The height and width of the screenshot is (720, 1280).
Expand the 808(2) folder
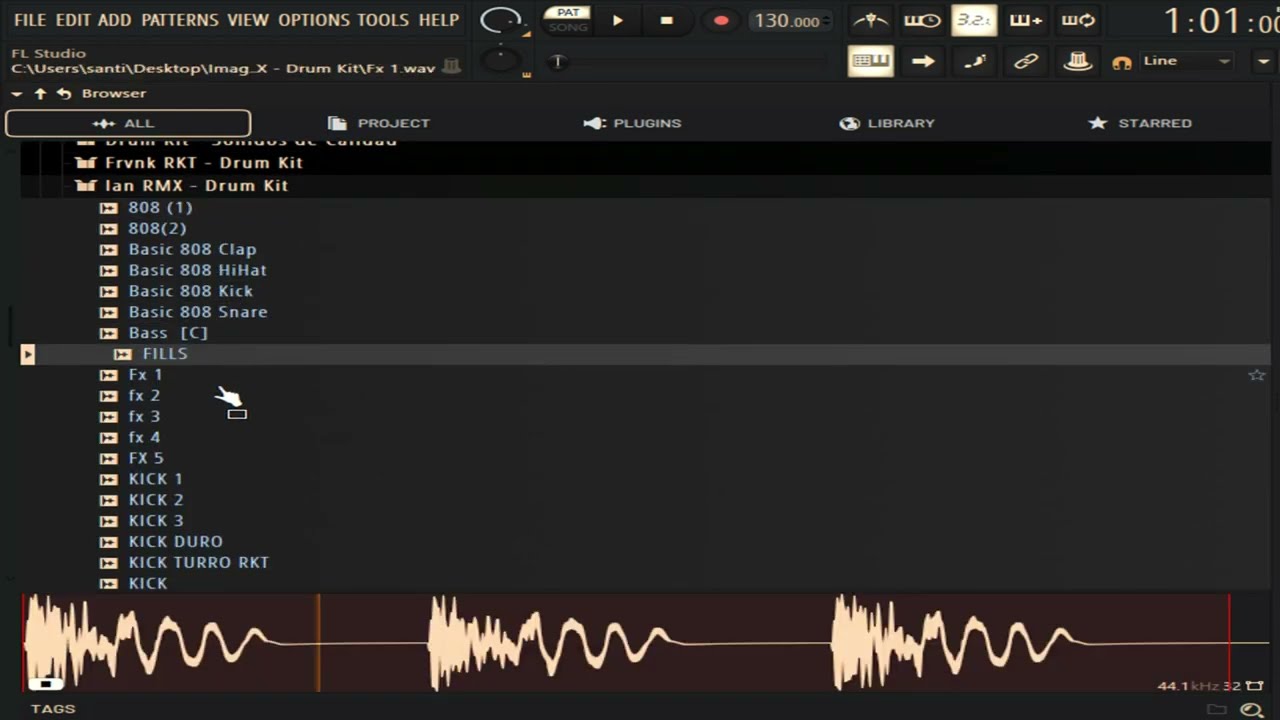pyautogui.click(x=143, y=229)
